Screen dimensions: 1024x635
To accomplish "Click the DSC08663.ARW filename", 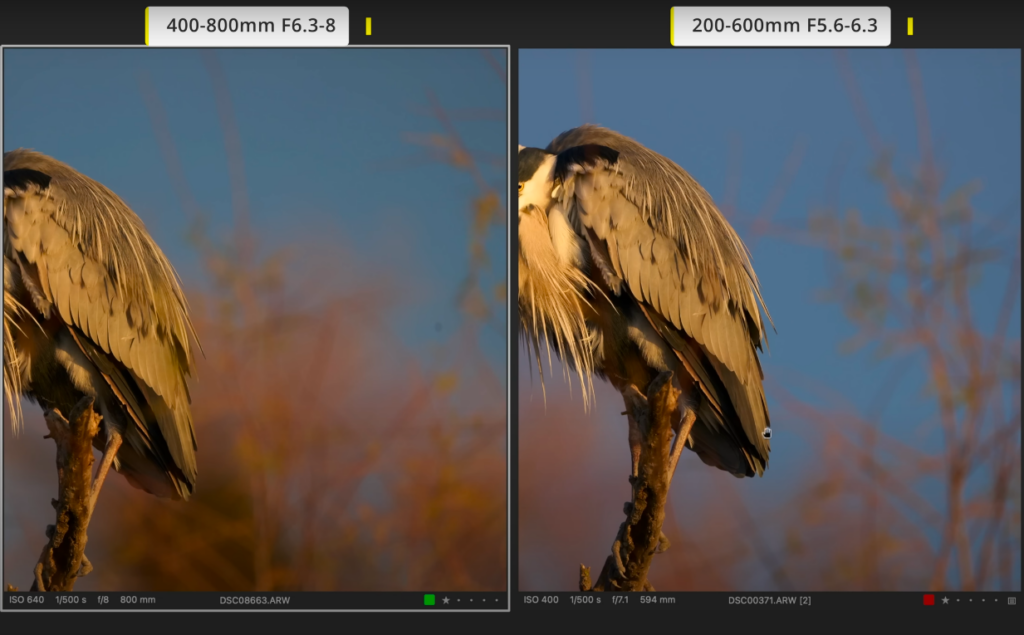I will click(254, 600).
